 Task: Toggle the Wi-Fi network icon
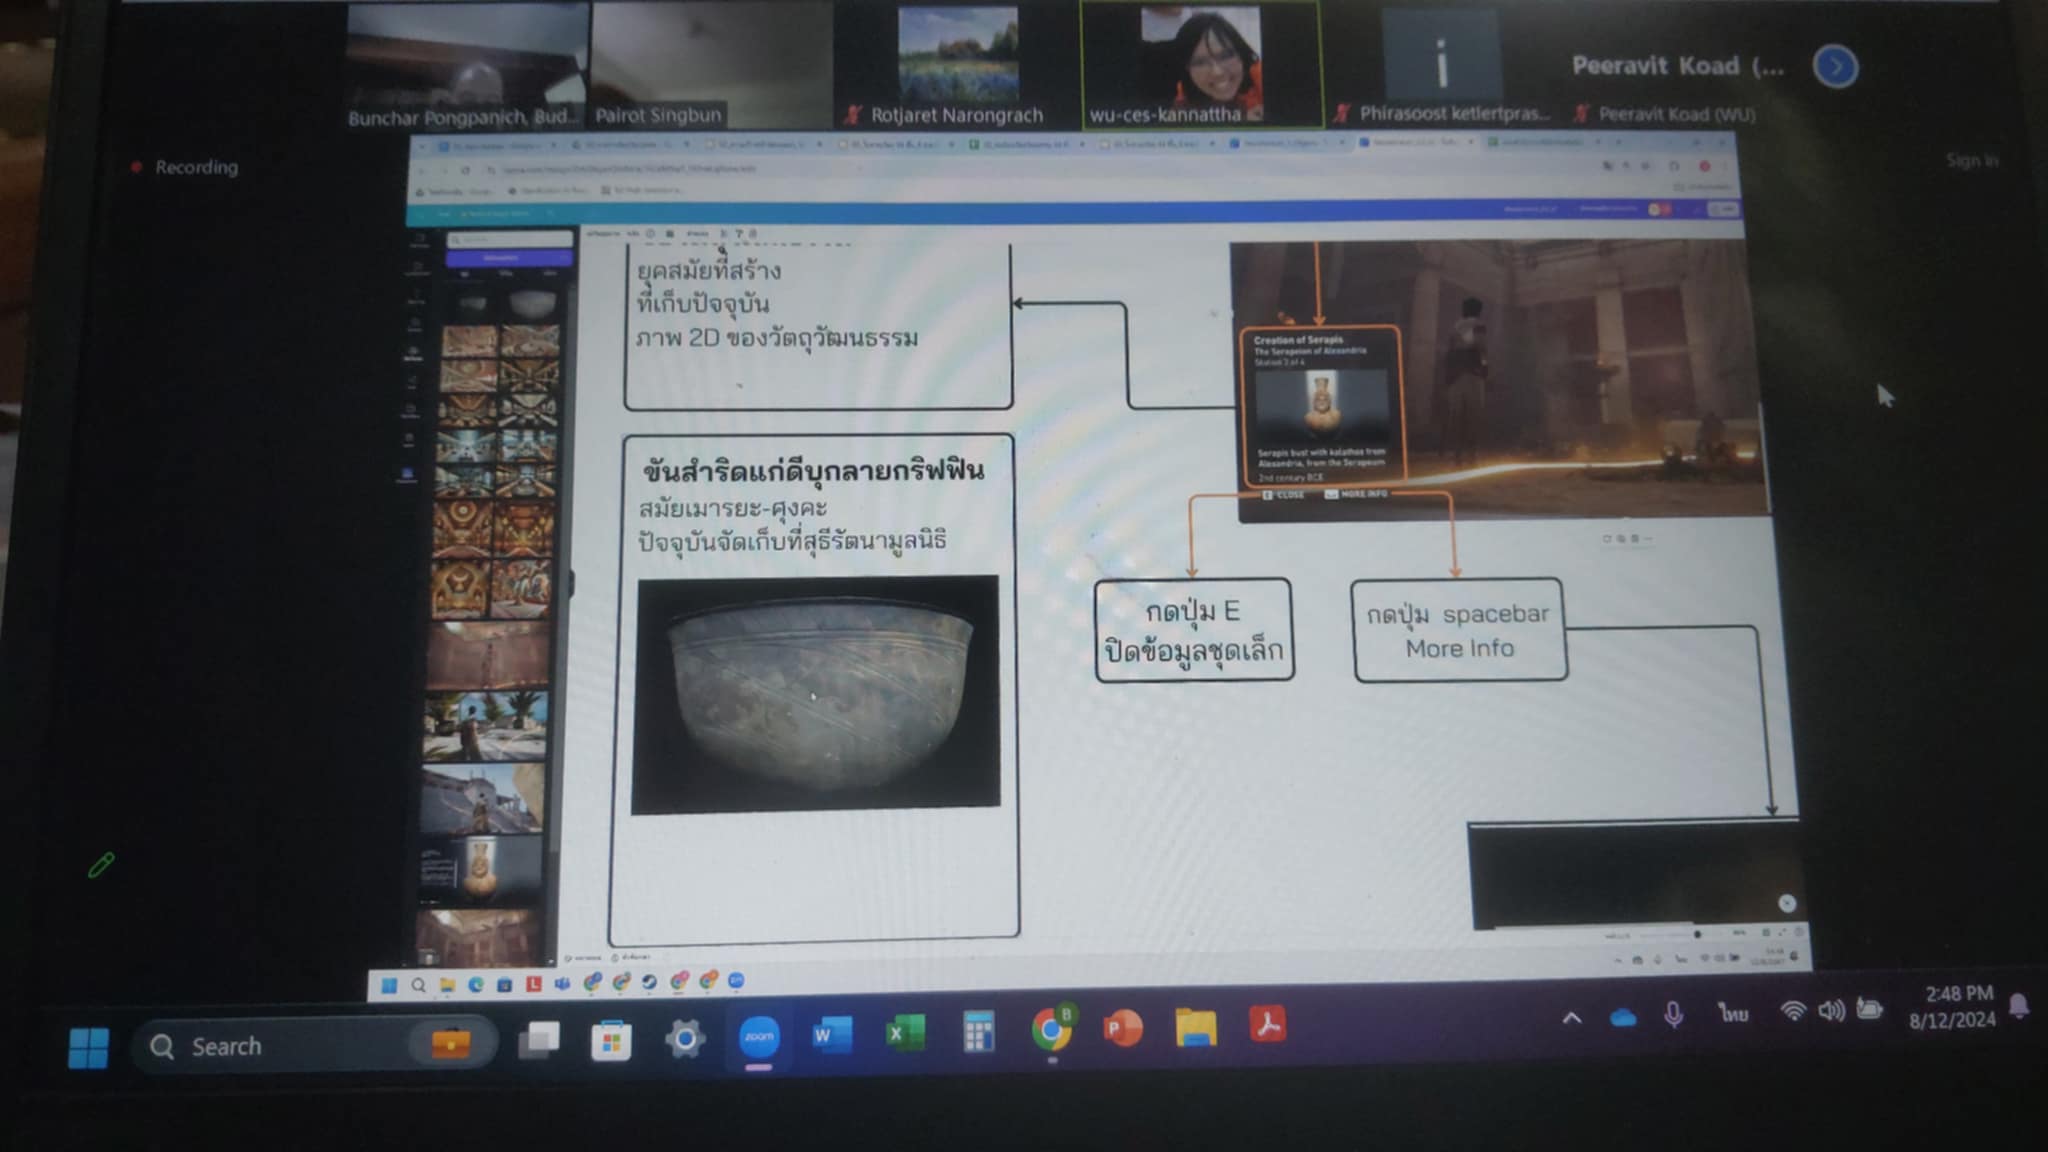pyautogui.click(x=1792, y=1011)
